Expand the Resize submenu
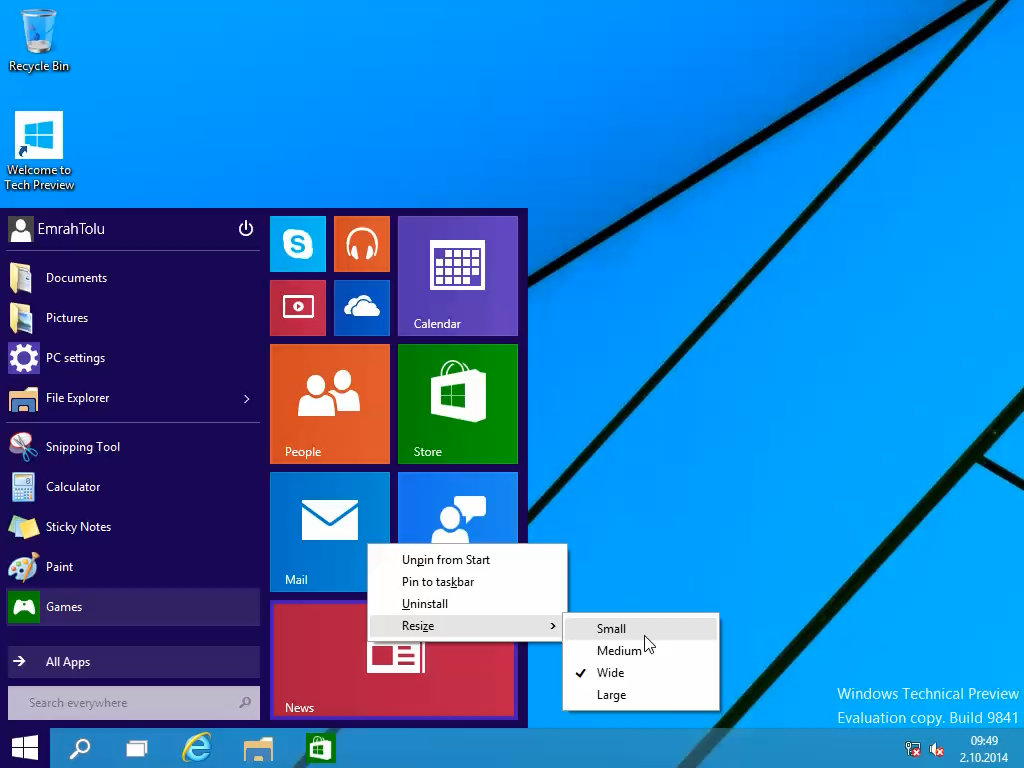Screen dimensions: 1024x768 click(x=466, y=626)
